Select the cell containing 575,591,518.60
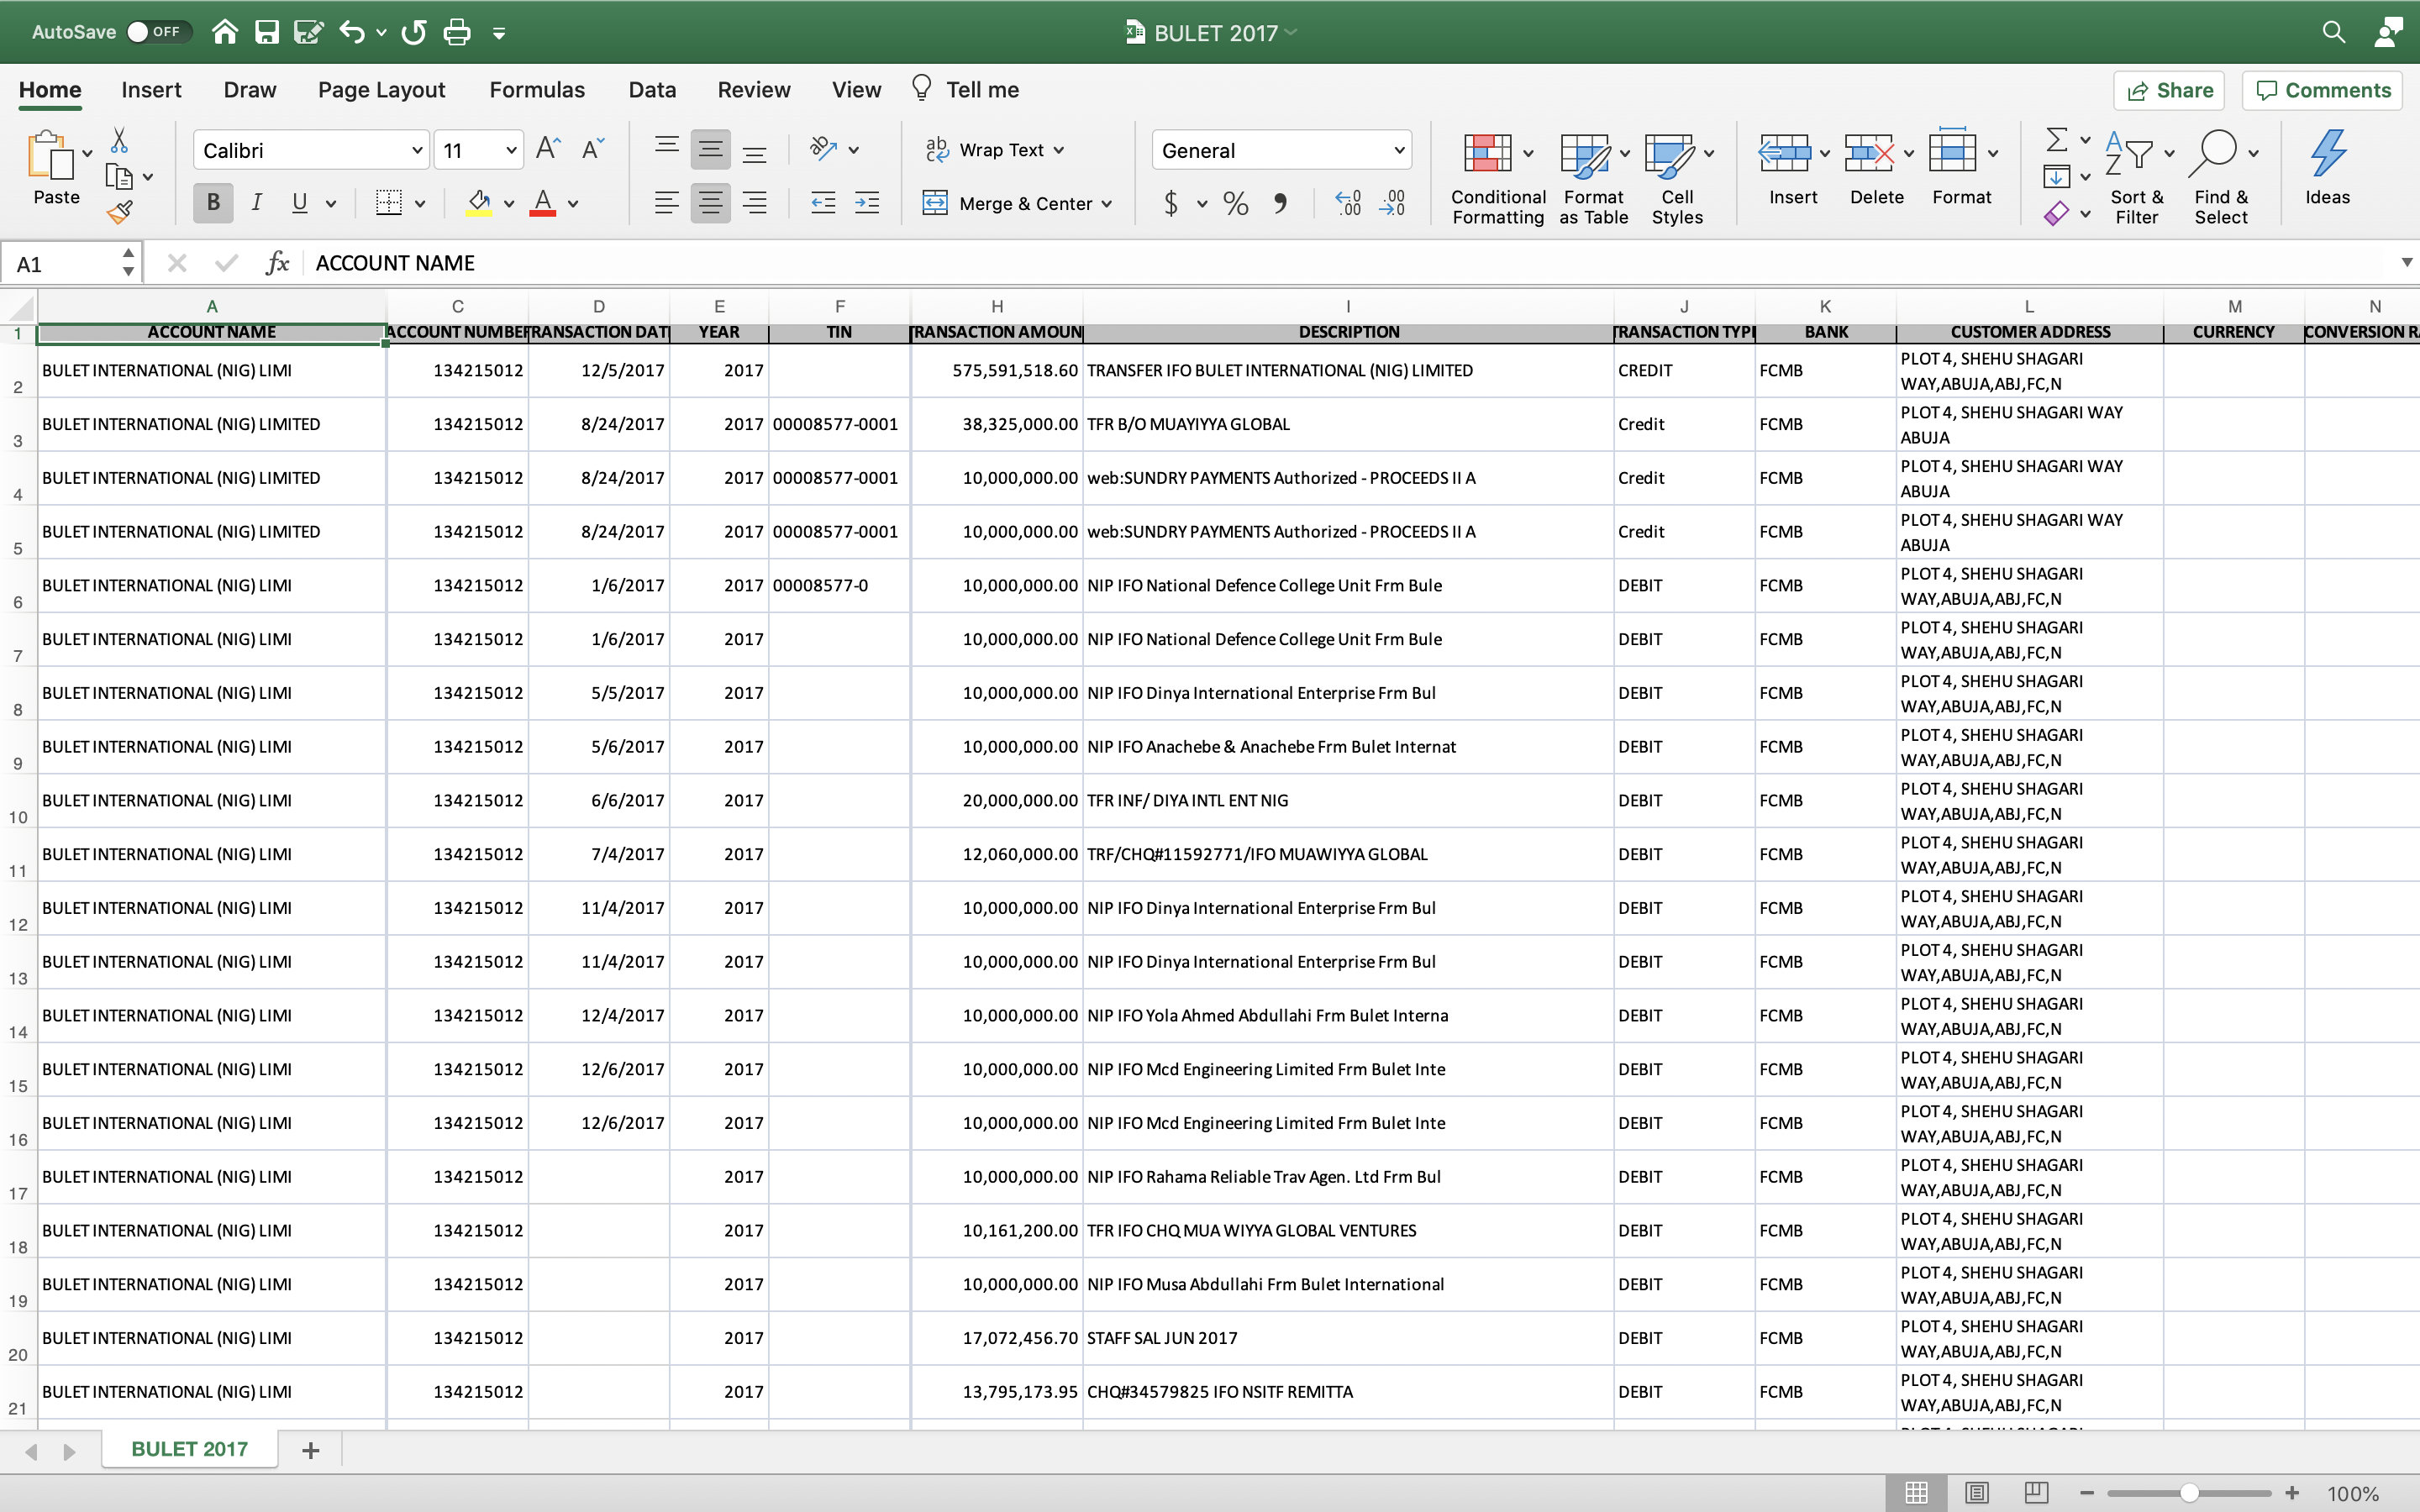Screen dimensions: 2420x1512 996,371
